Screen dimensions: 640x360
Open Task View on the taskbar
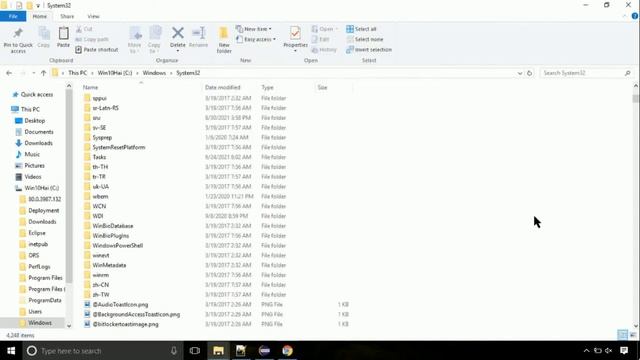tap(195, 351)
